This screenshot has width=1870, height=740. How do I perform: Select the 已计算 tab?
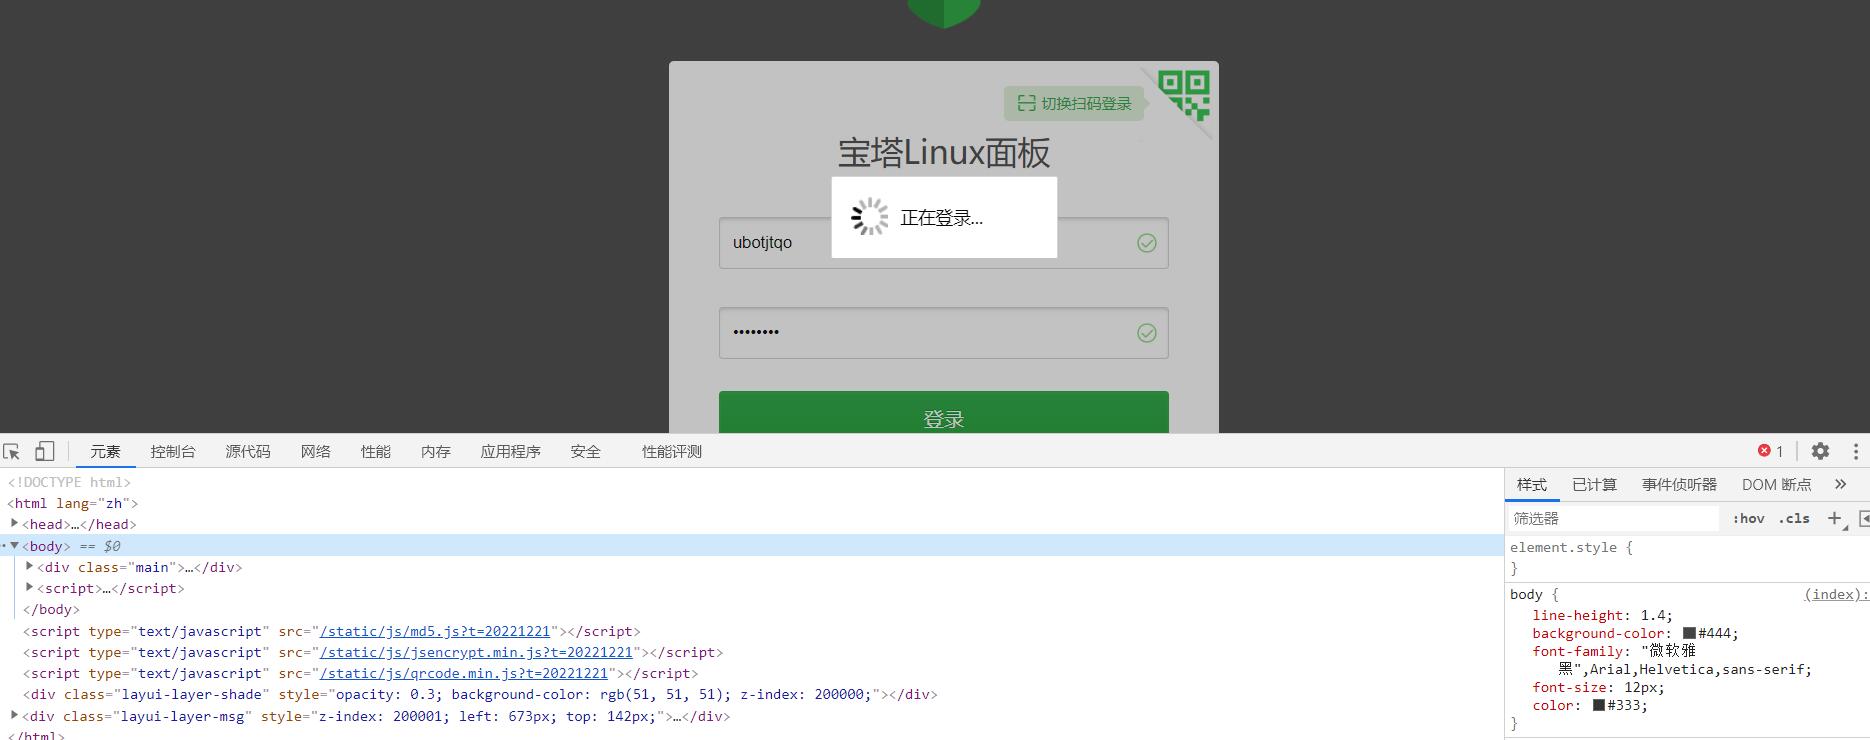(x=1594, y=485)
